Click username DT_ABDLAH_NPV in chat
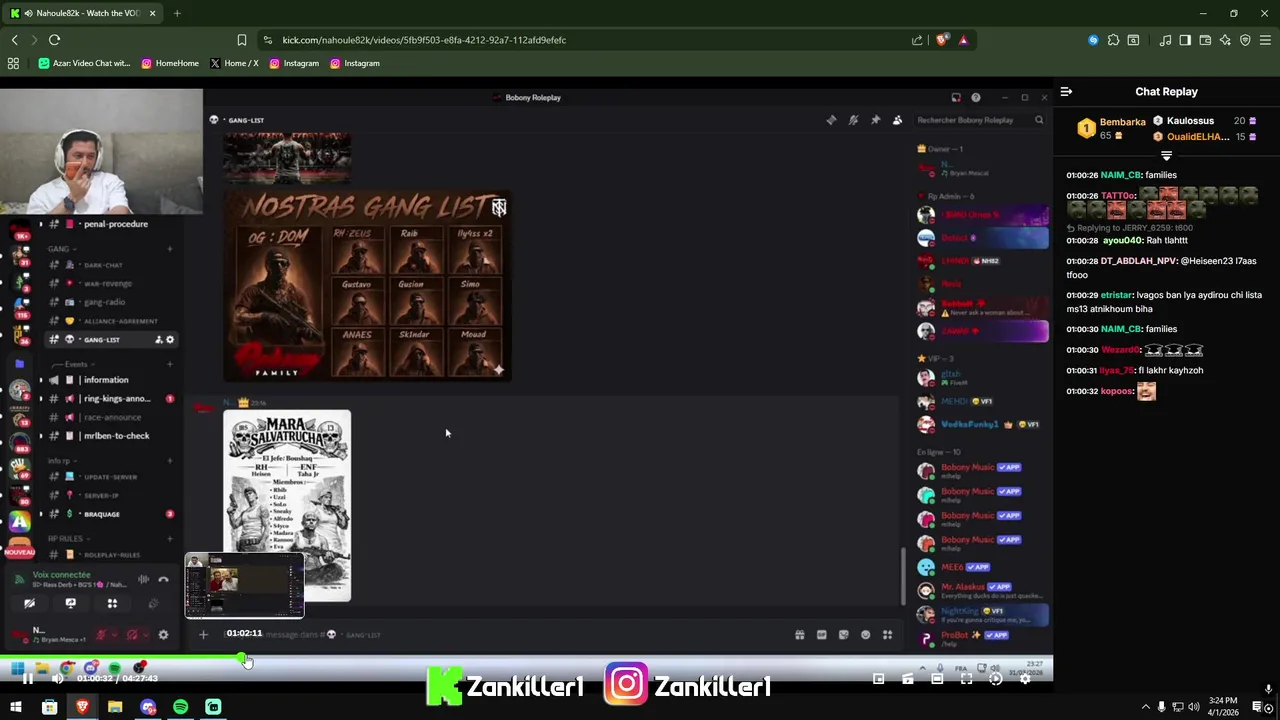Screen dimensions: 1280x720 pyautogui.click(x=1138, y=261)
